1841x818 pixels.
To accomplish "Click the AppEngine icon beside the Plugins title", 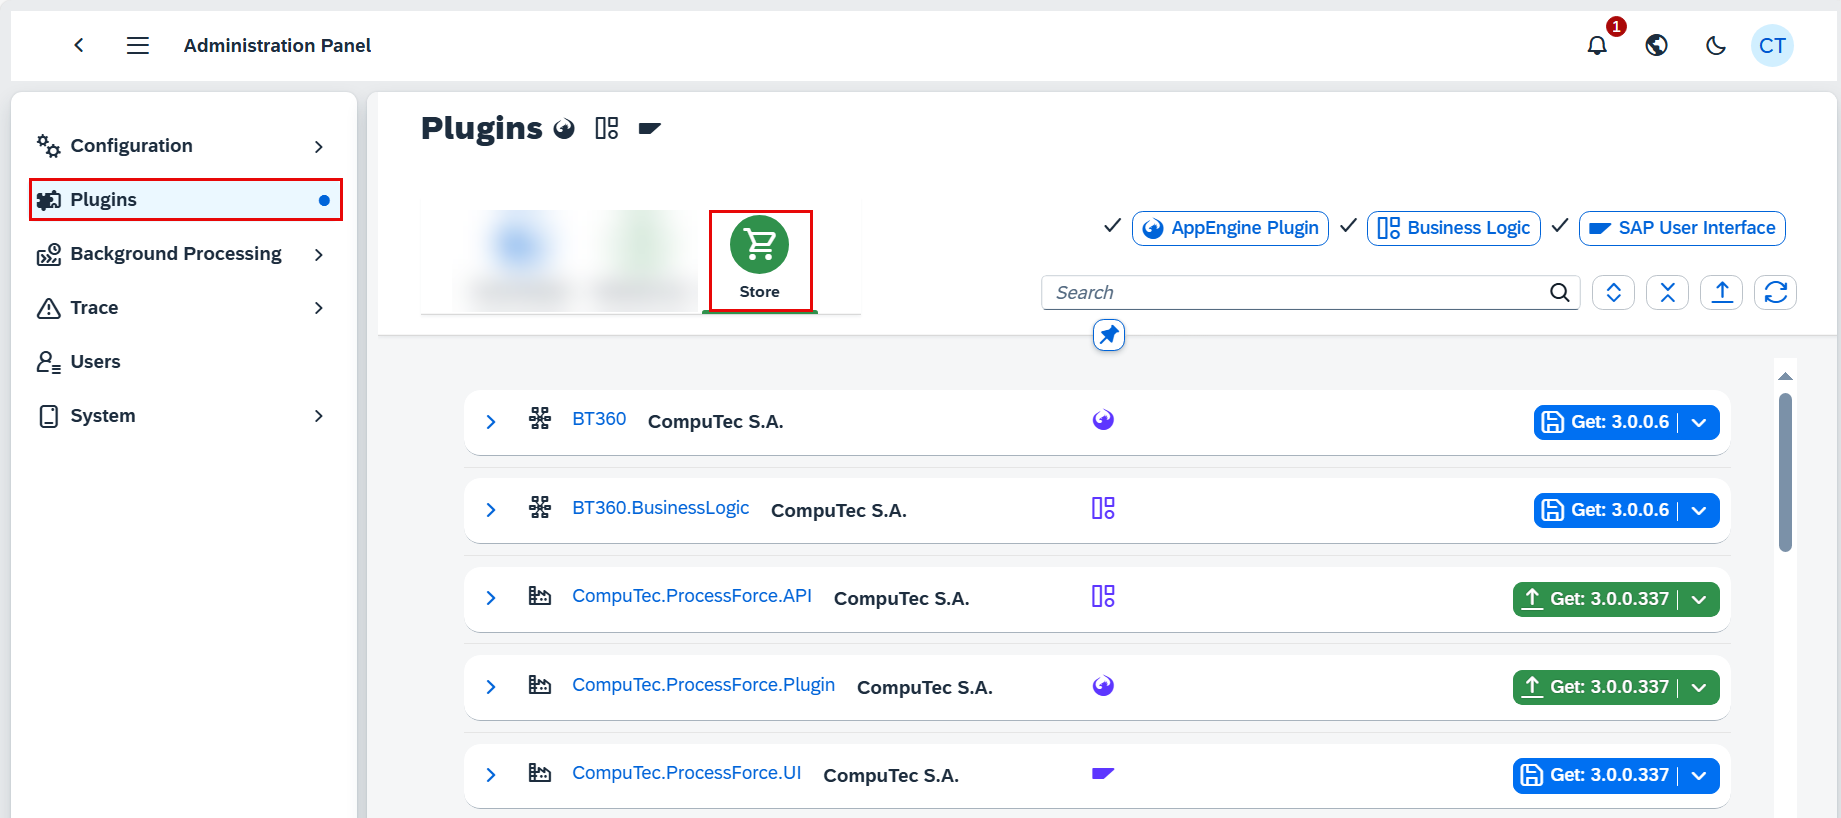I will tap(564, 128).
